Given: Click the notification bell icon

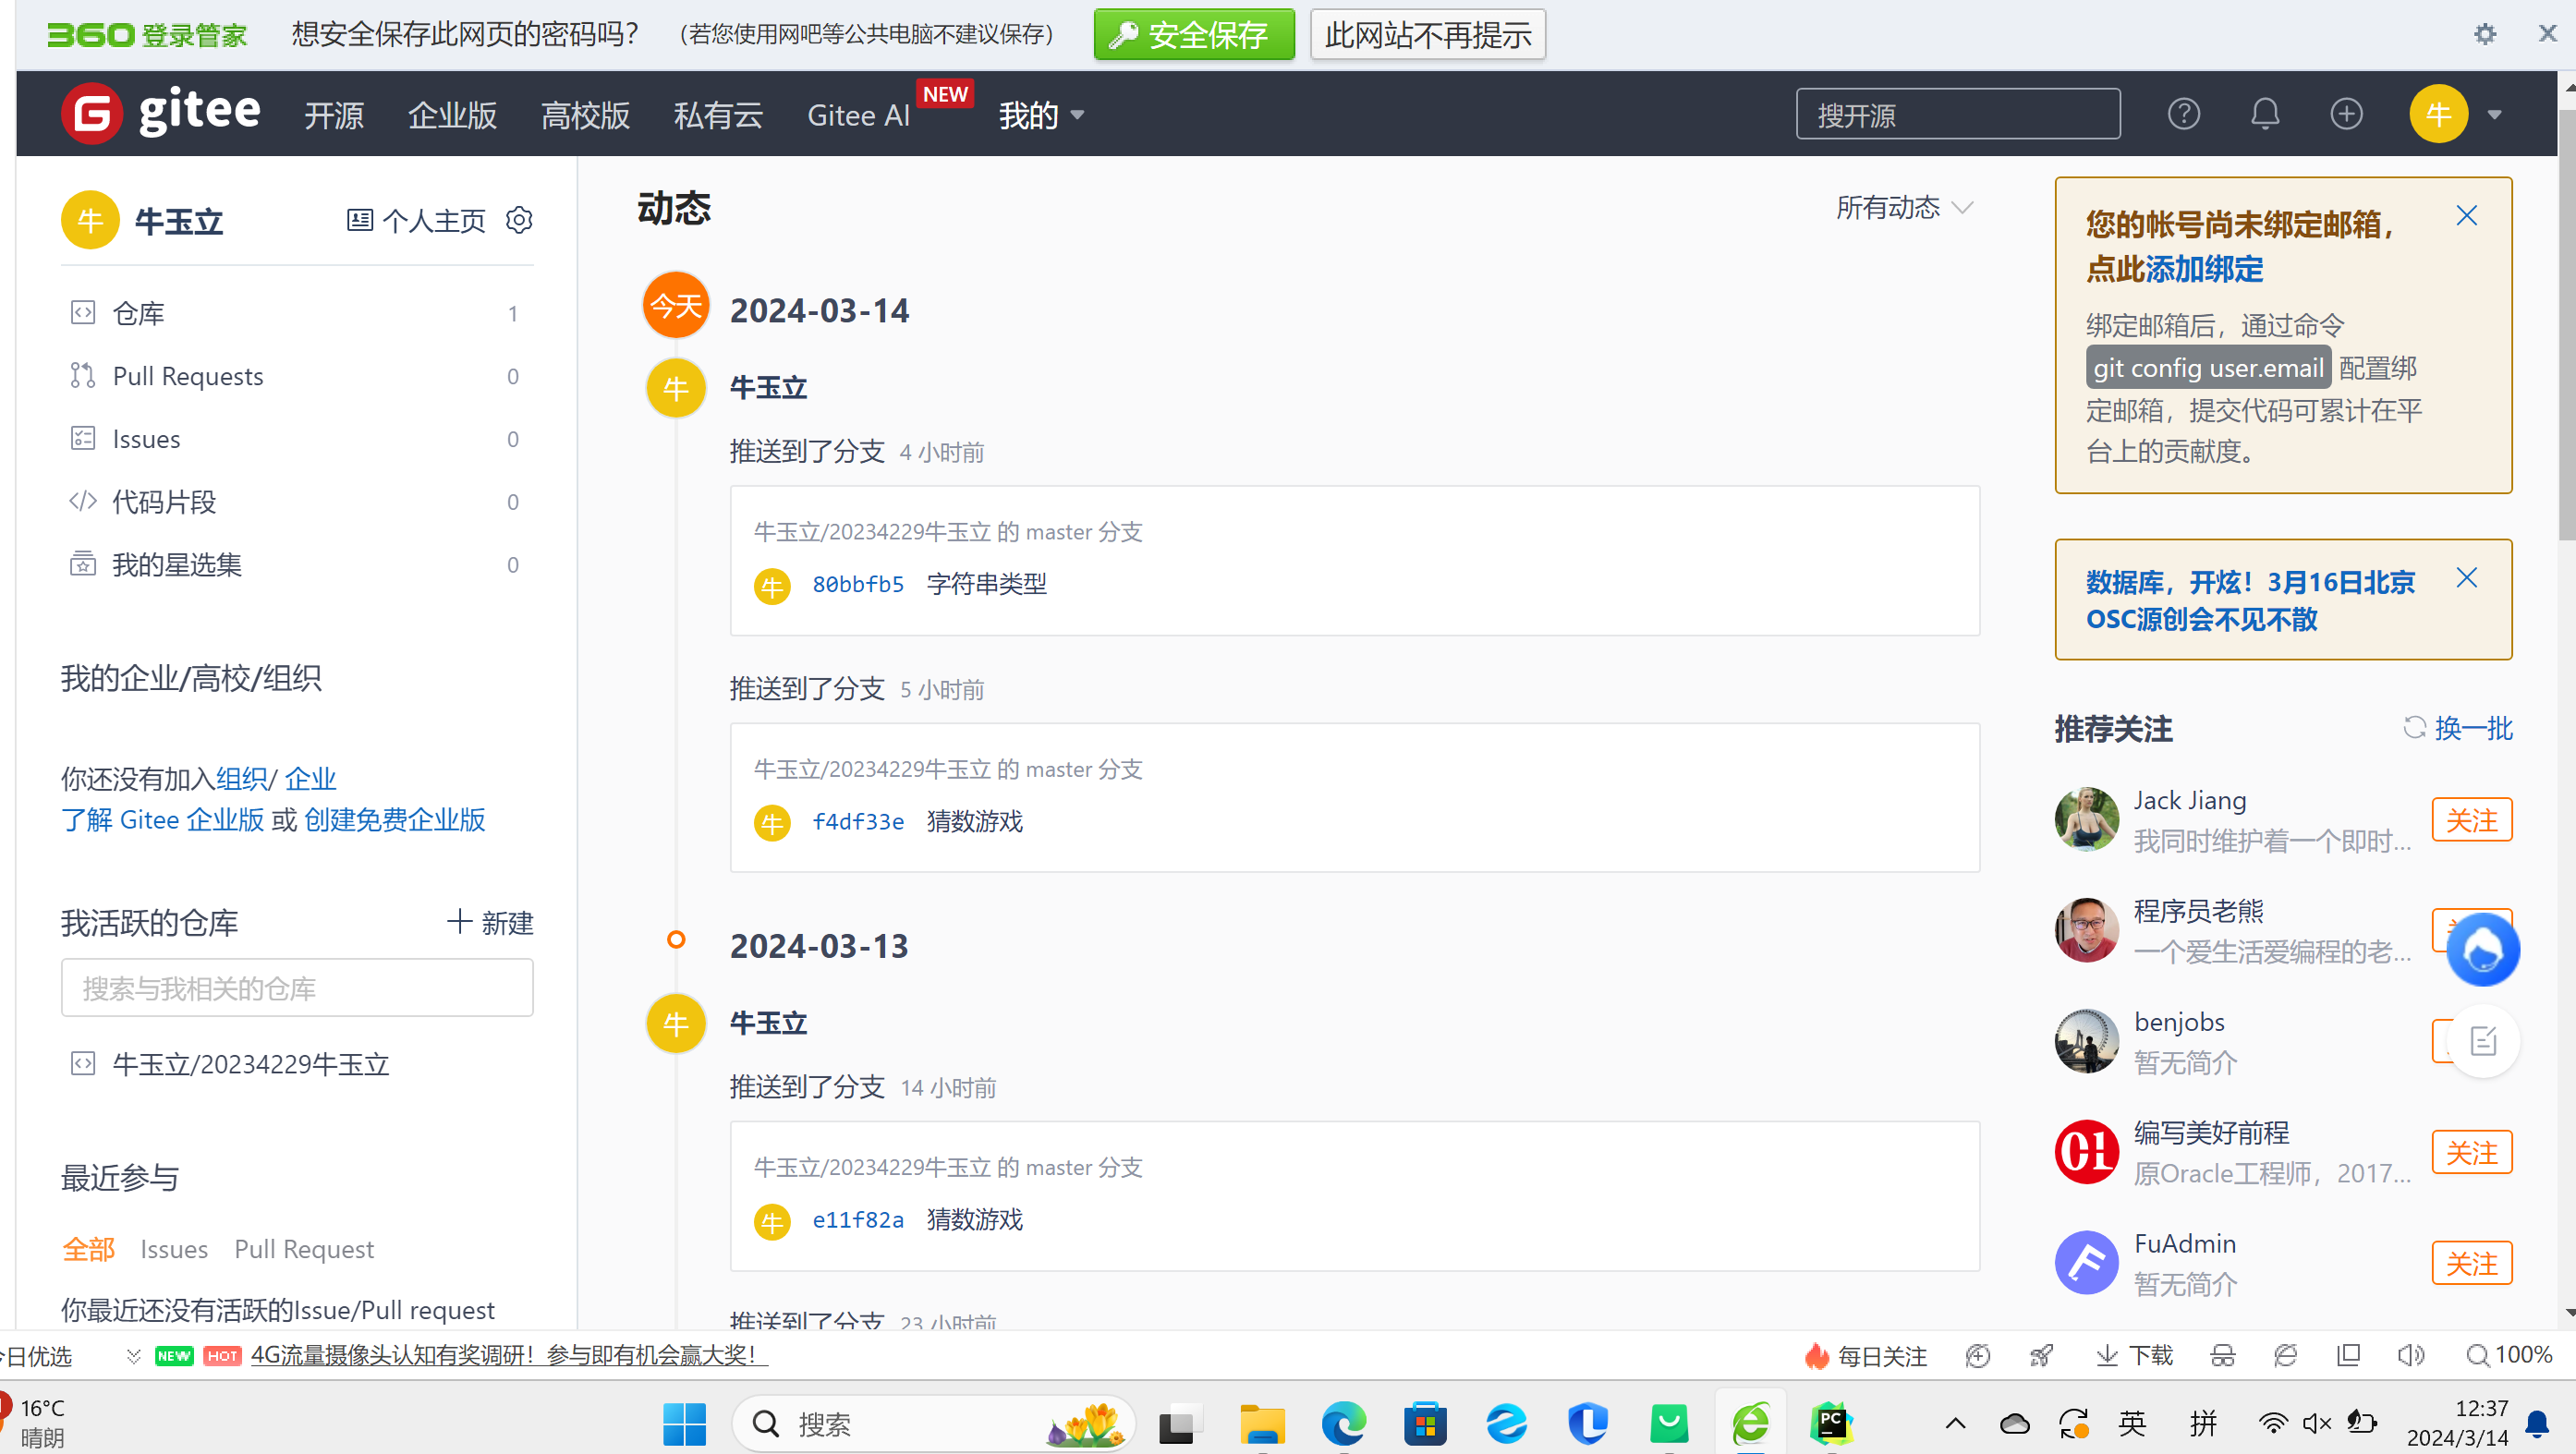Looking at the screenshot, I should point(2264,114).
